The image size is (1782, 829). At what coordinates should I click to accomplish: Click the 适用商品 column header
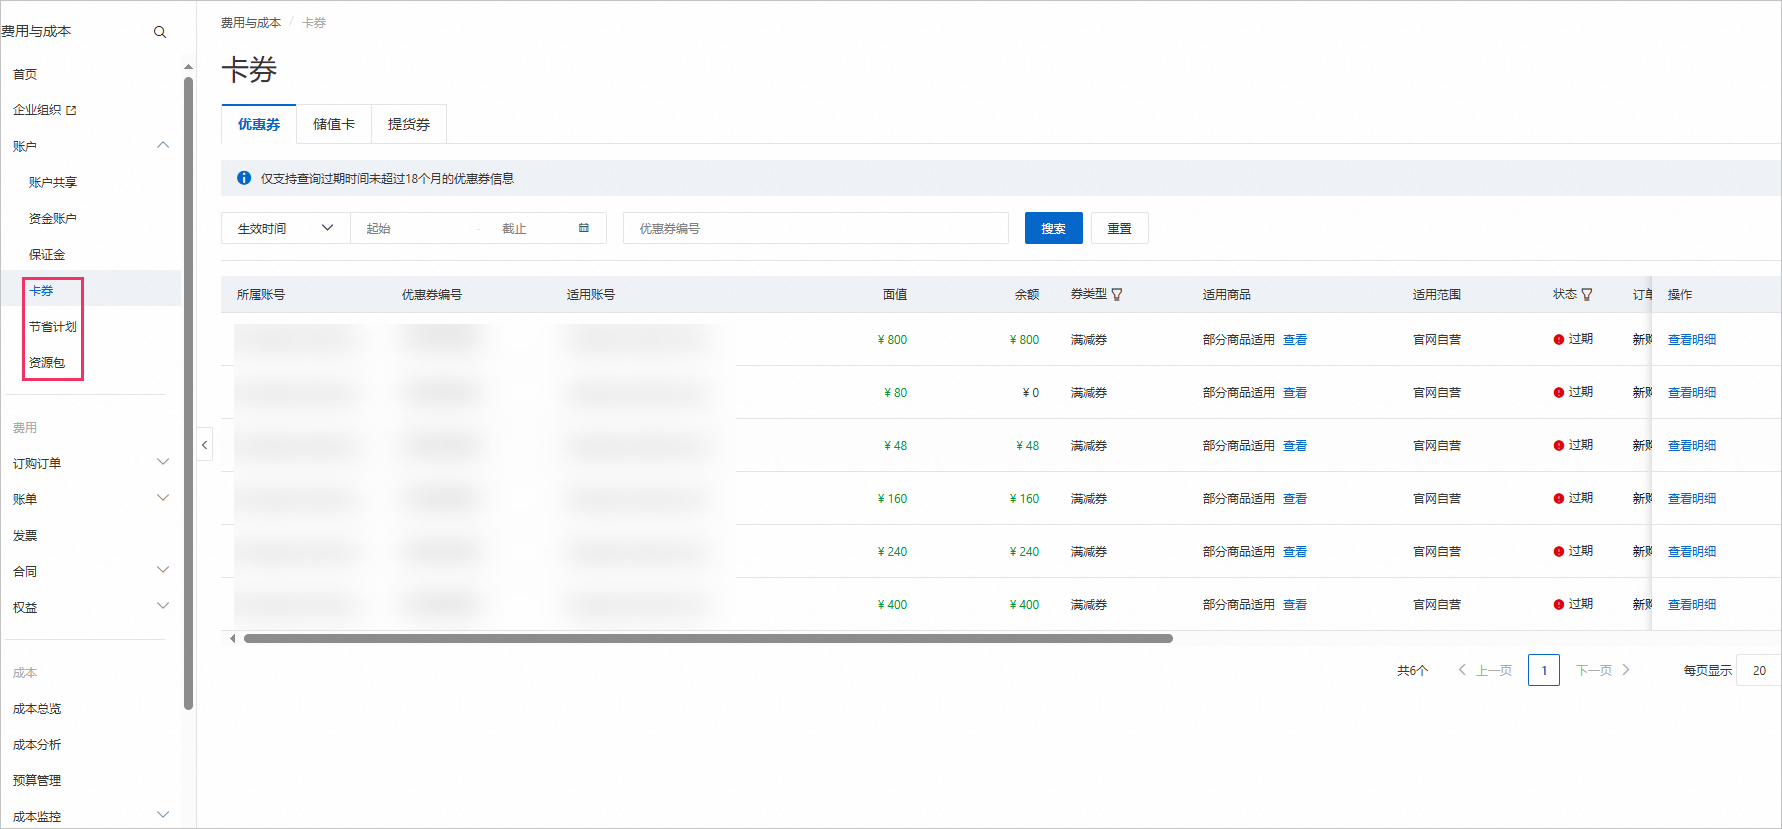(1227, 294)
